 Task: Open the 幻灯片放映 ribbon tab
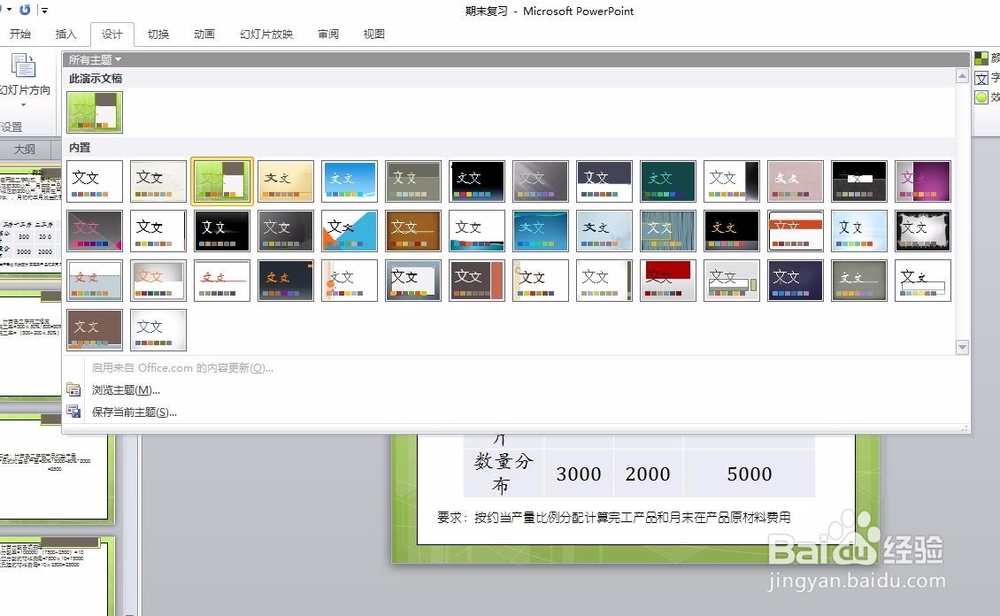click(x=269, y=33)
